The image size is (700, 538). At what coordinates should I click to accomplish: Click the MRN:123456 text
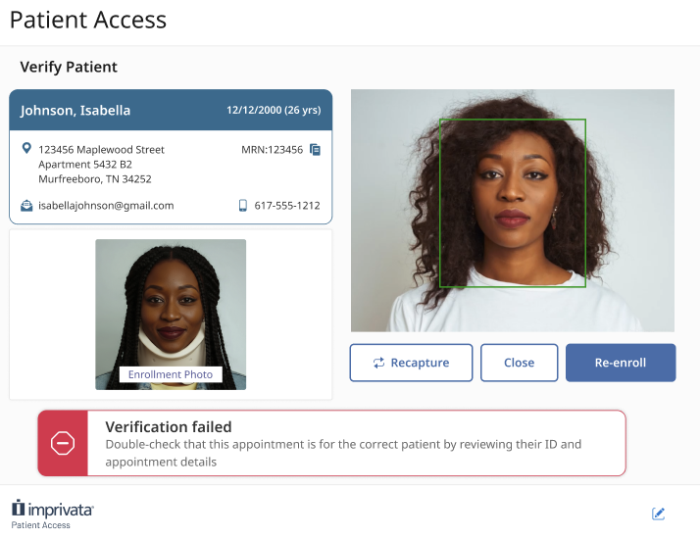tap(272, 150)
